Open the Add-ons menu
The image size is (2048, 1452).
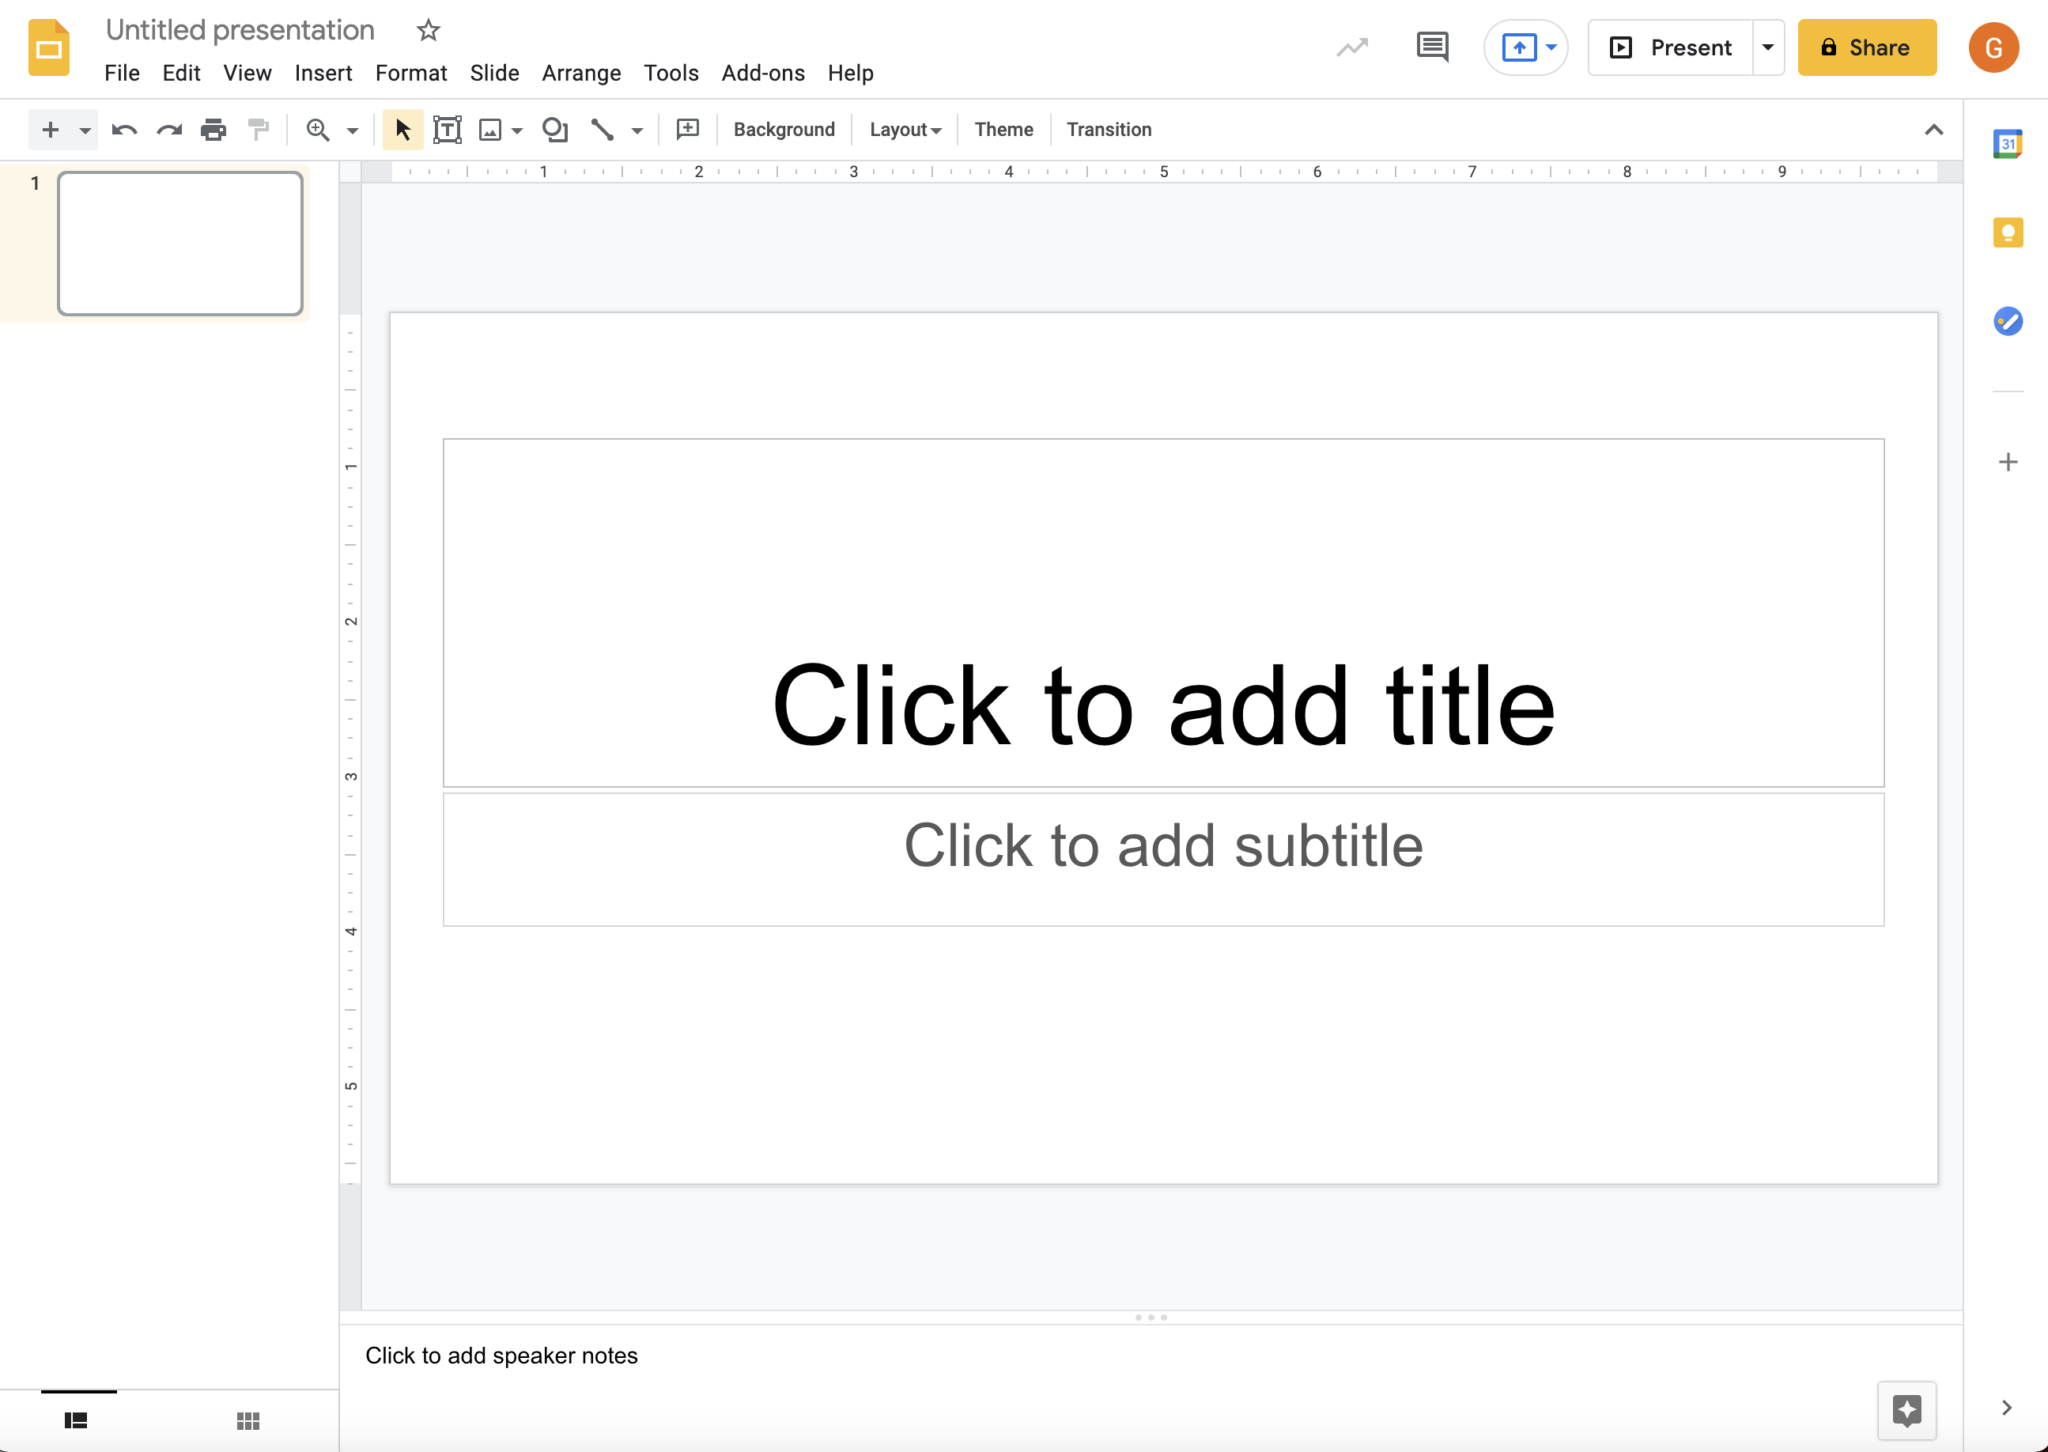[x=762, y=72]
